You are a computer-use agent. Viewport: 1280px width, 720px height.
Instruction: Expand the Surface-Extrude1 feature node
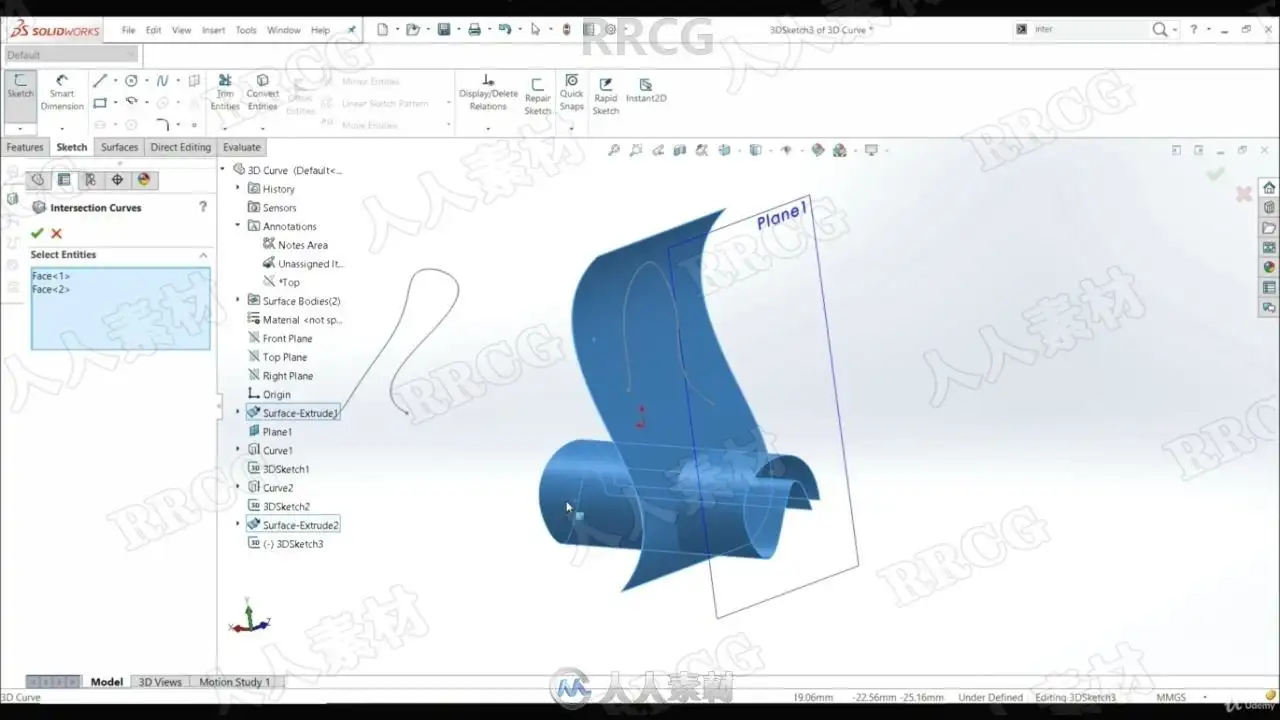click(x=238, y=412)
